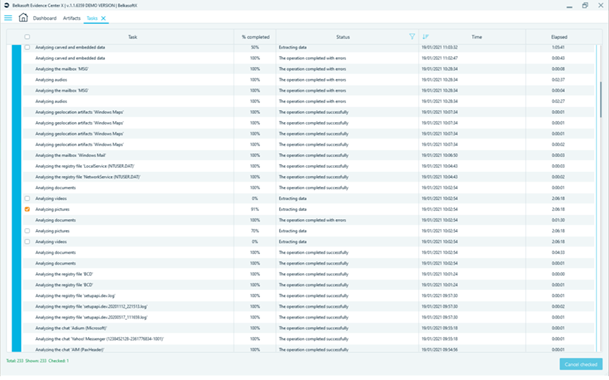Sort by the Elapsed column header
The image size is (609, 380).
pos(559,37)
